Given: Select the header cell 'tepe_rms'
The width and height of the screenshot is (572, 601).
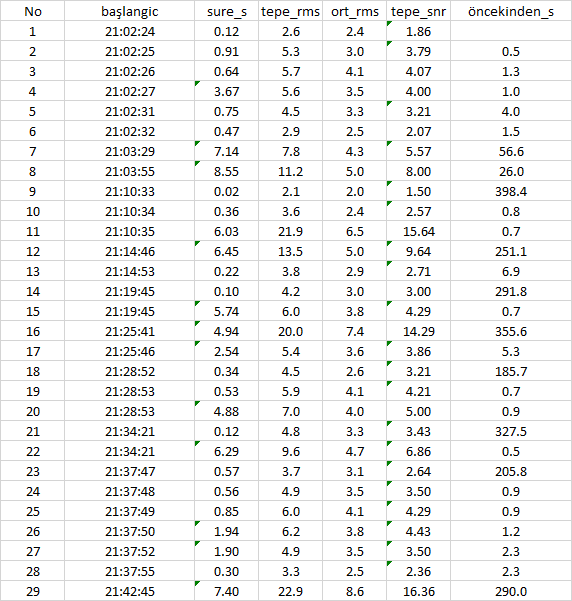Looking at the screenshot, I should (x=291, y=11).
